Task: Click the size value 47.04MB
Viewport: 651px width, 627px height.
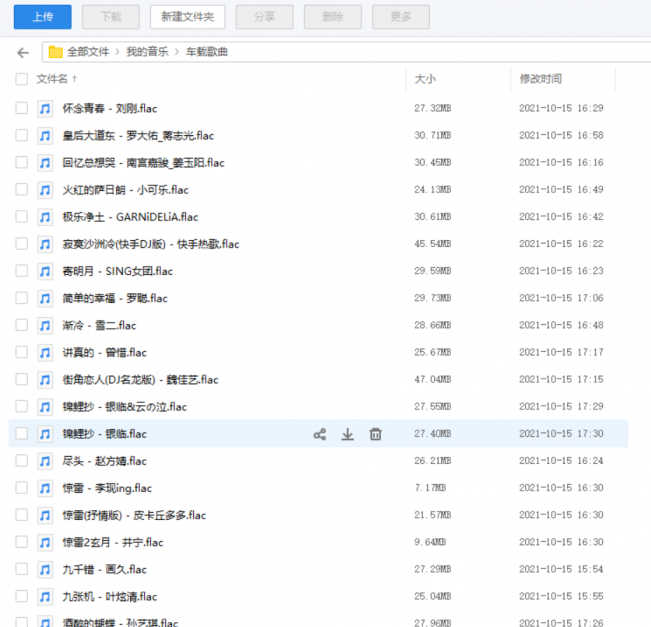Action: pyautogui.click(x=433, y=380)
